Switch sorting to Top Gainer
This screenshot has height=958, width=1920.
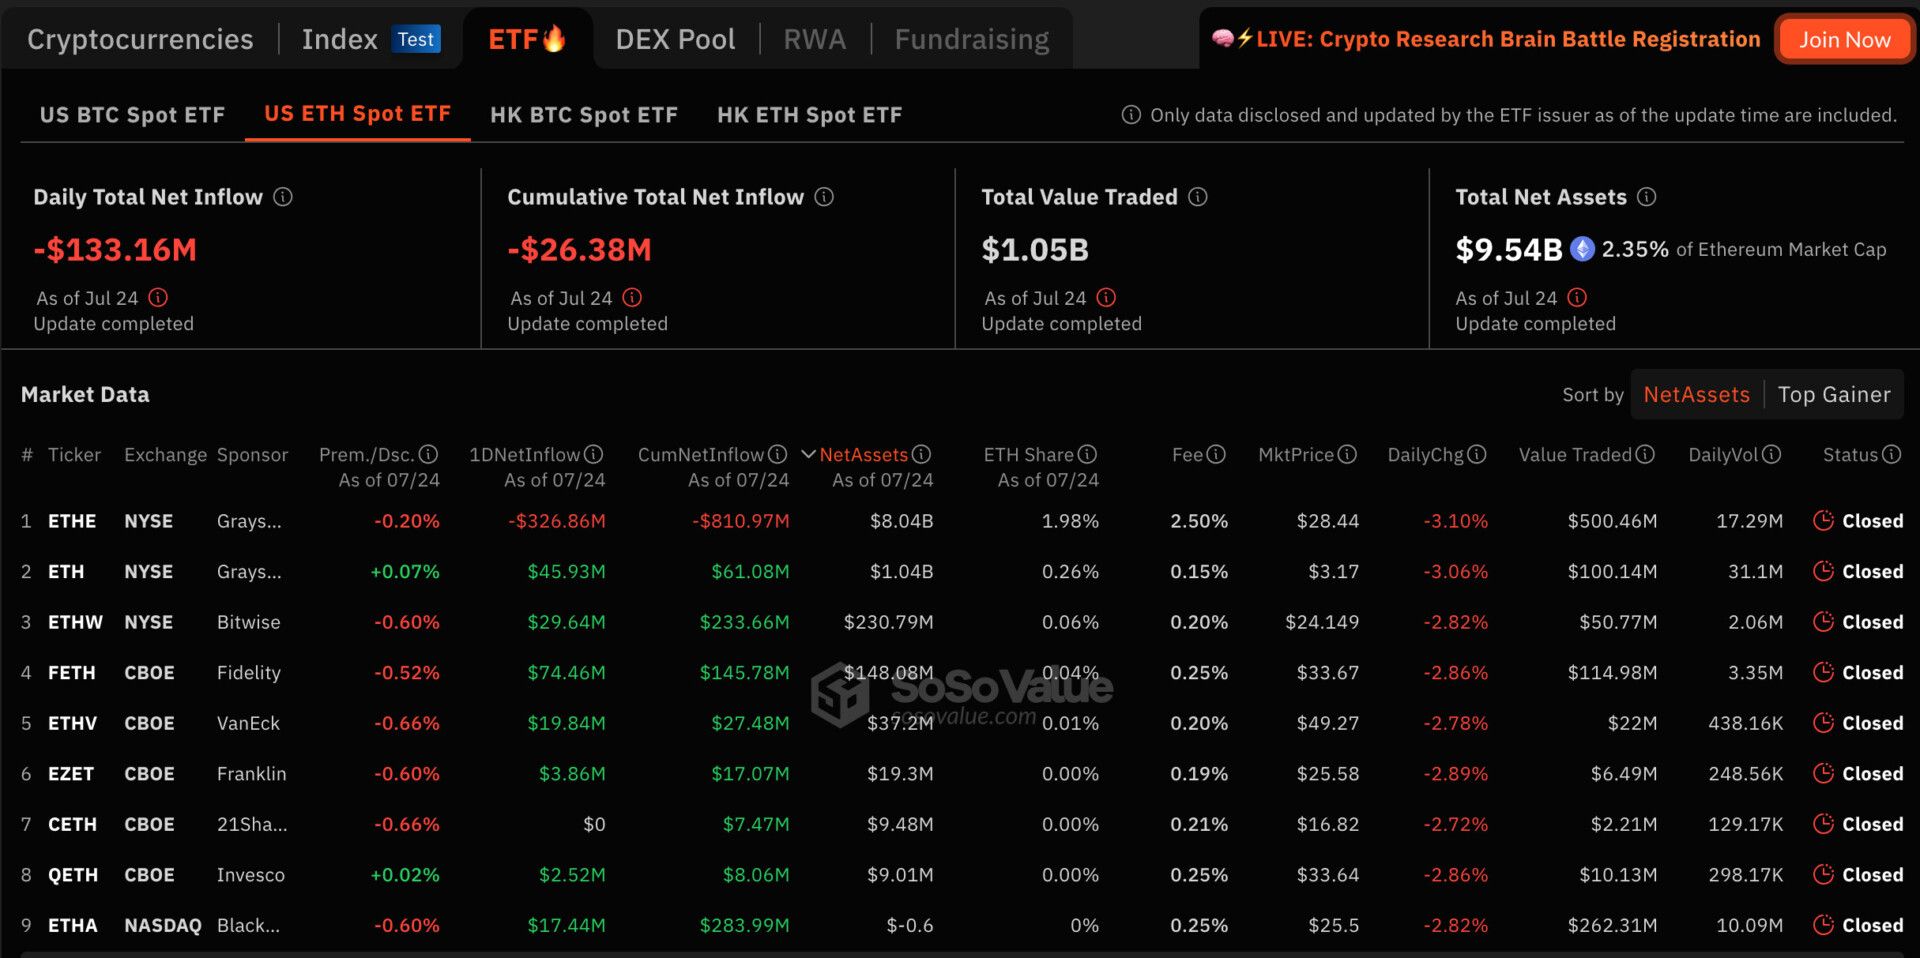[x=1834, y=395]
